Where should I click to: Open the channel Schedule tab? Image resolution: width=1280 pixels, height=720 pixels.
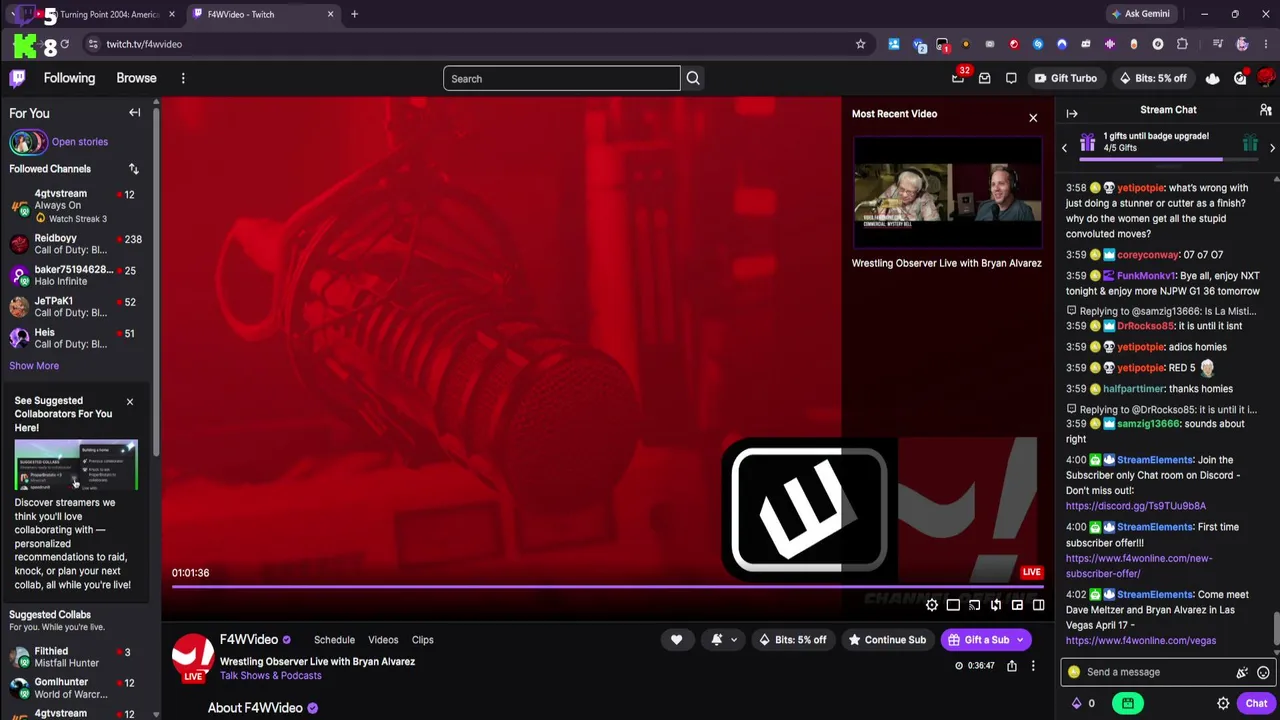coord(334,640)
